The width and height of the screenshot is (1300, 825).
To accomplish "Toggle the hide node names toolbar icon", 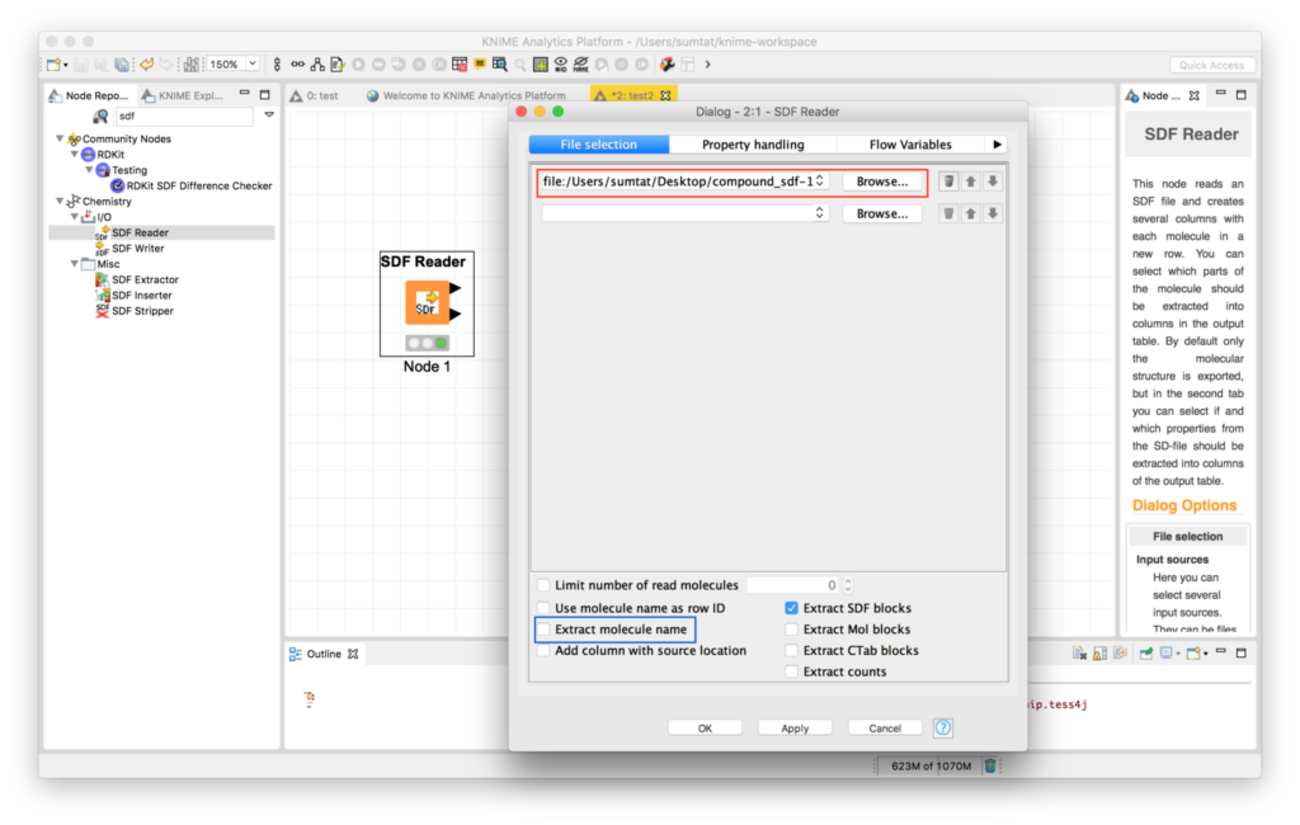I will (581, 64).
